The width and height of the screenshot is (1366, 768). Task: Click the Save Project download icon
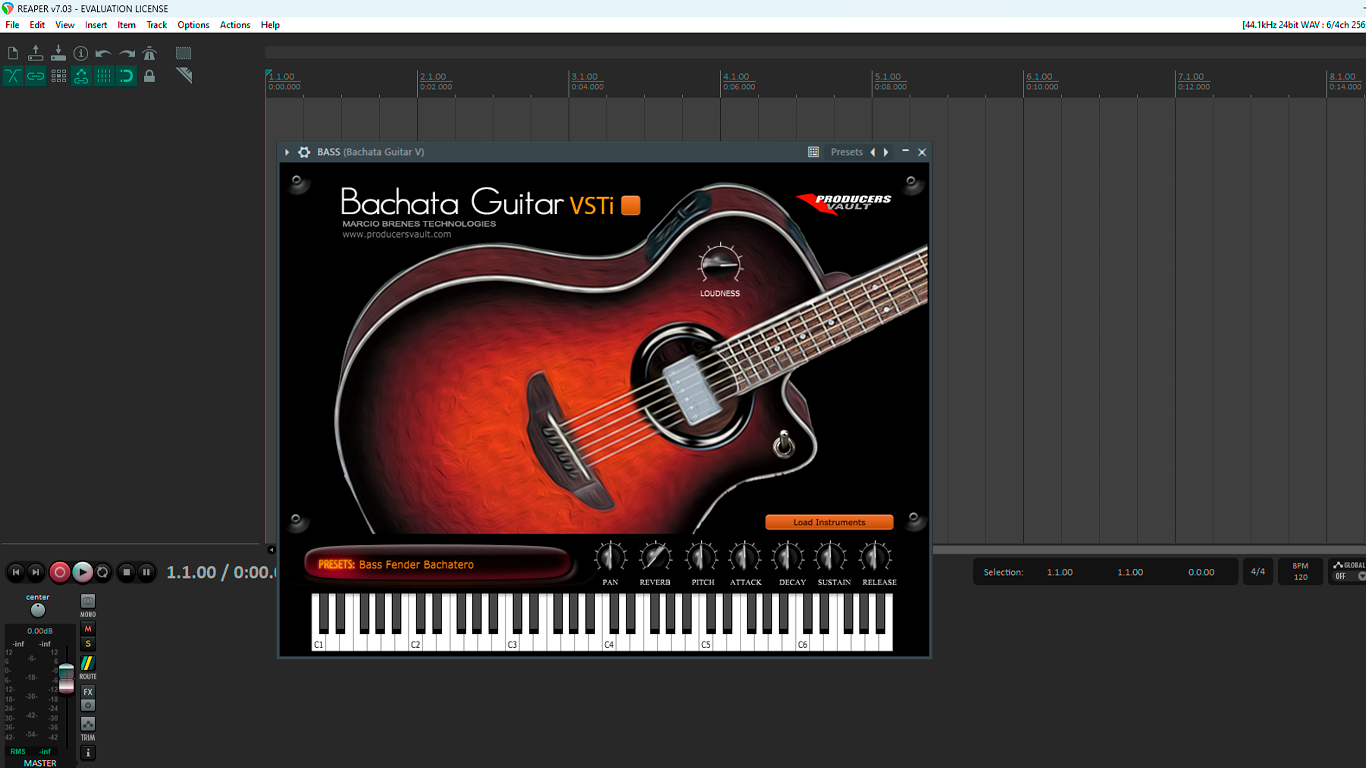[x=58, y=53]
